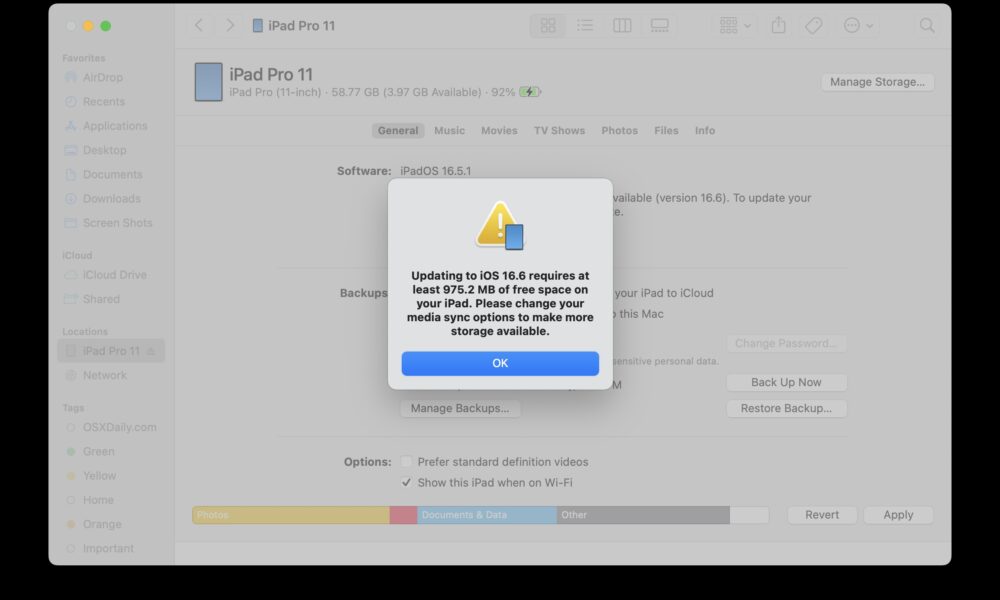Click the Tag toolbar icon
The image size is (1000, 600).
[x=814, y=26]
